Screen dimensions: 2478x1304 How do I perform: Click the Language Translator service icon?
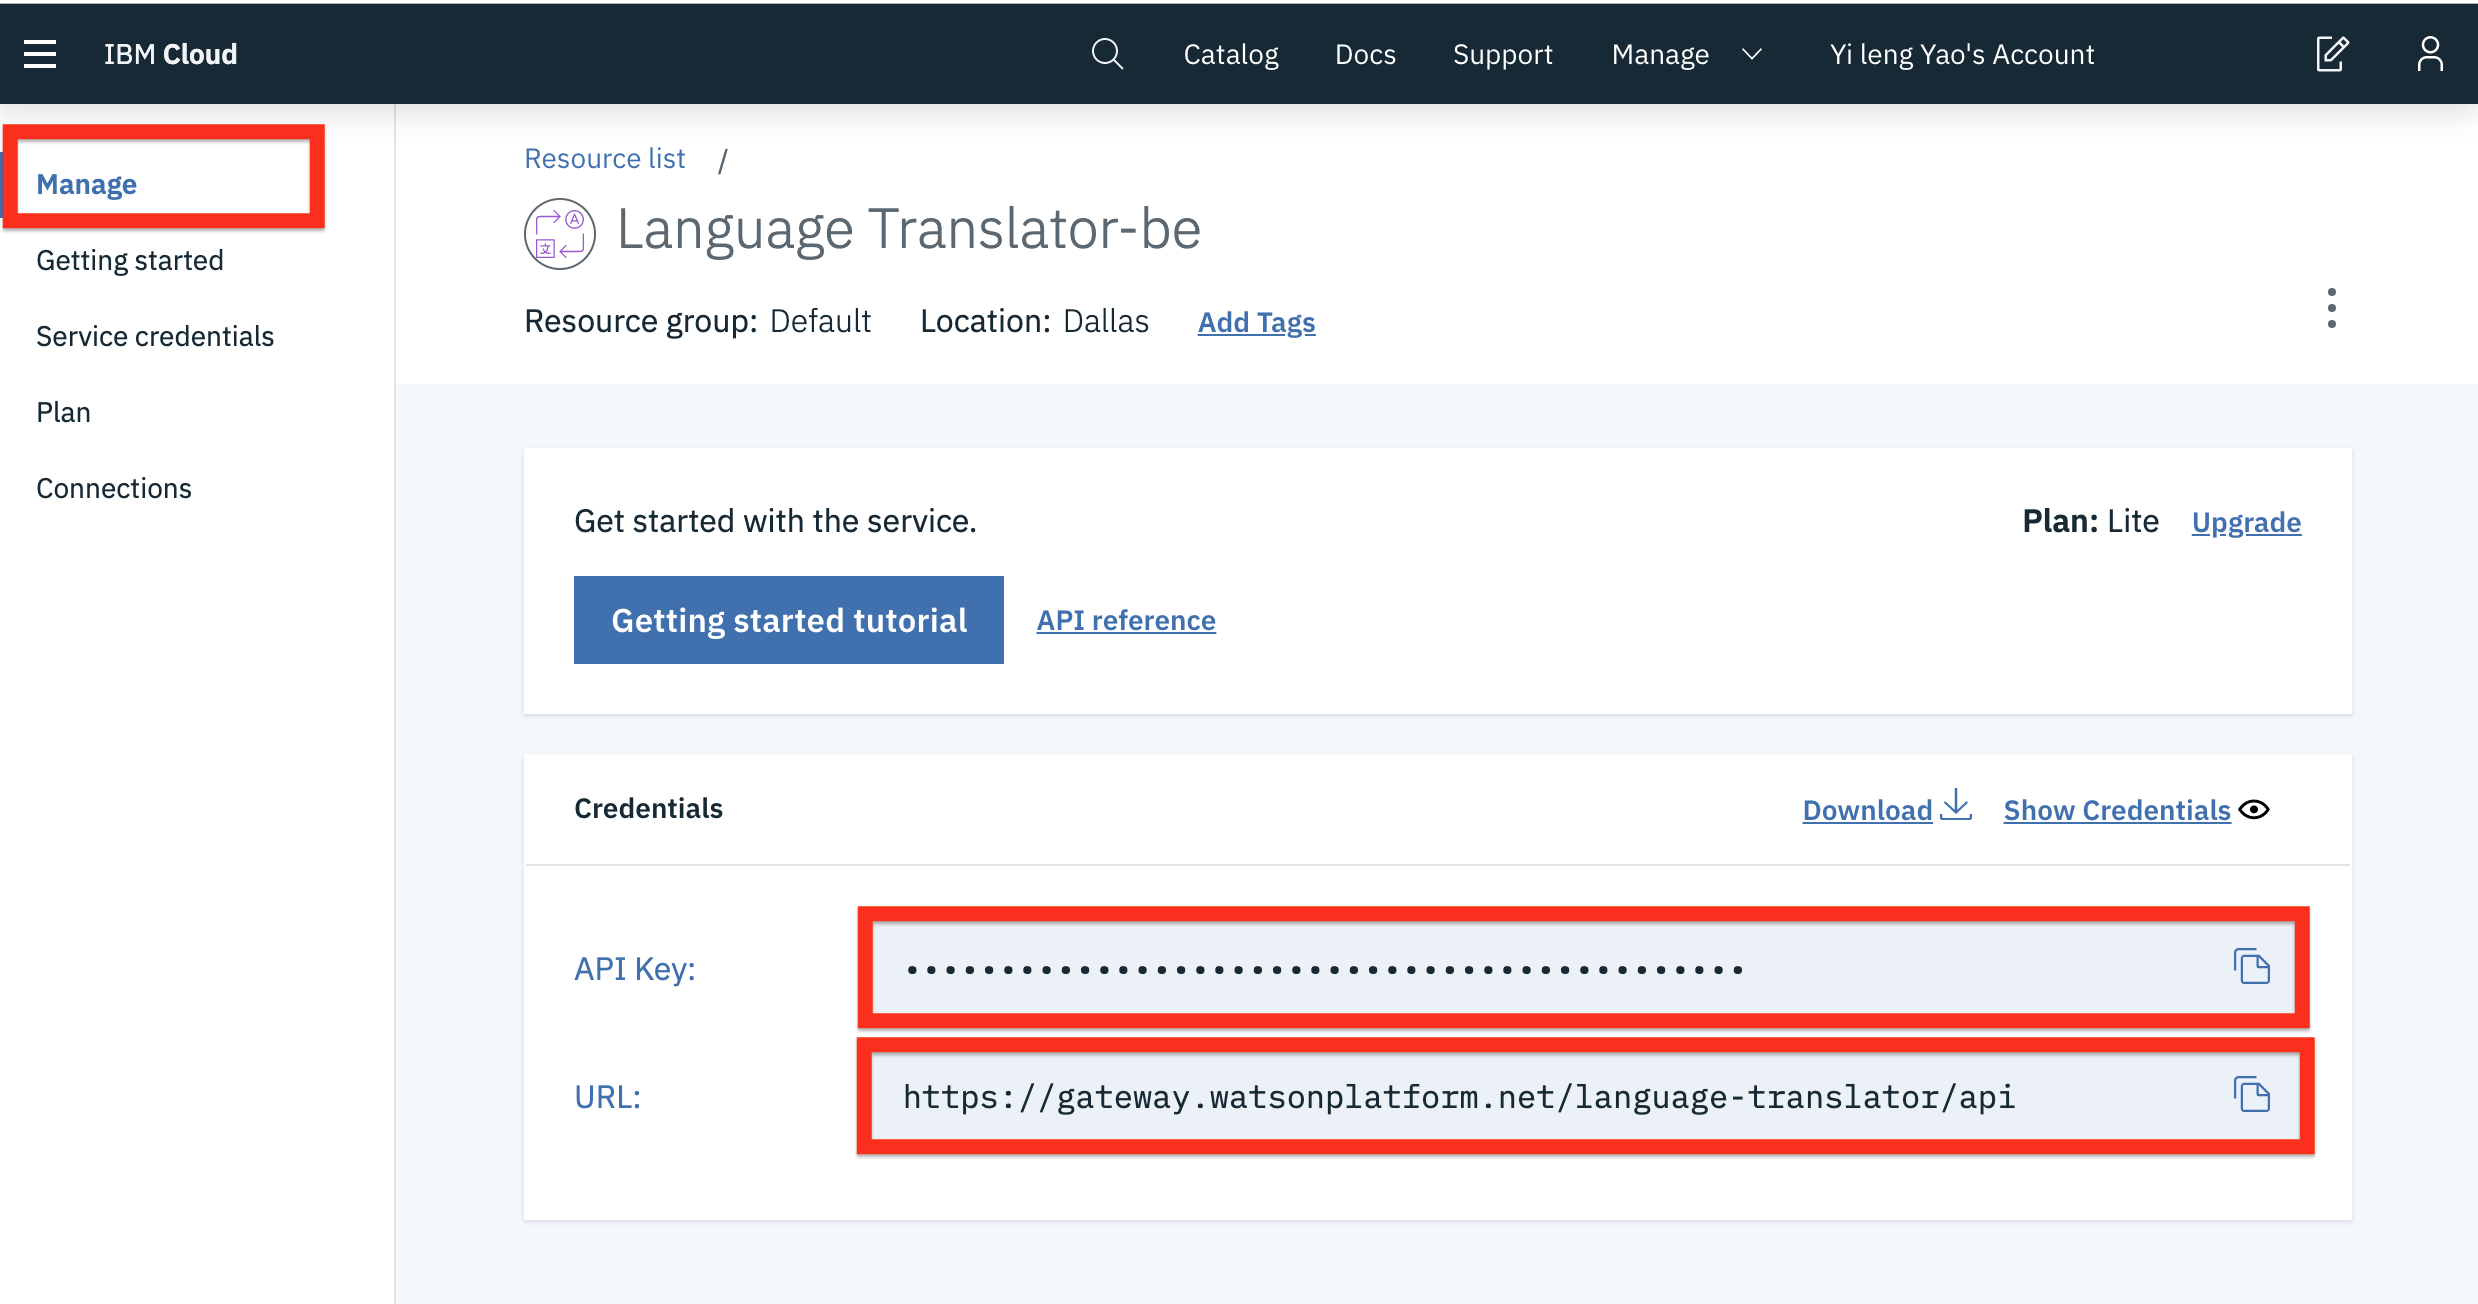tap(559, 233)
